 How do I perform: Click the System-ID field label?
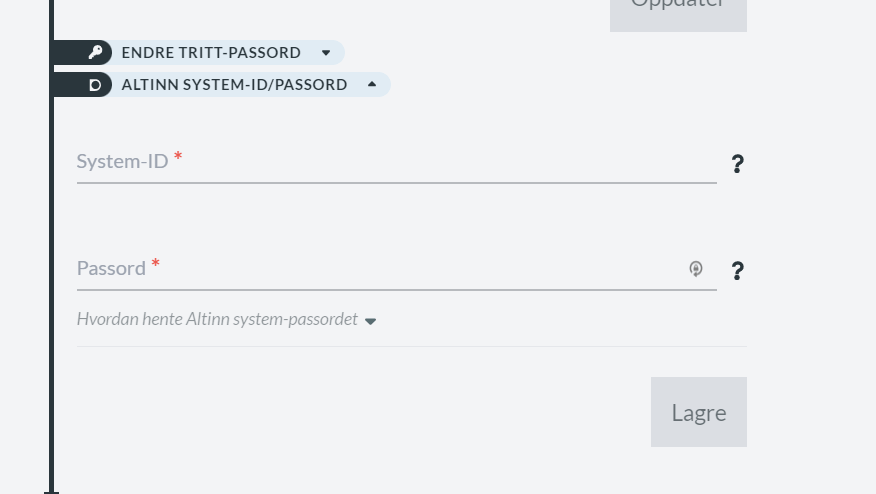tap(122, 162)
